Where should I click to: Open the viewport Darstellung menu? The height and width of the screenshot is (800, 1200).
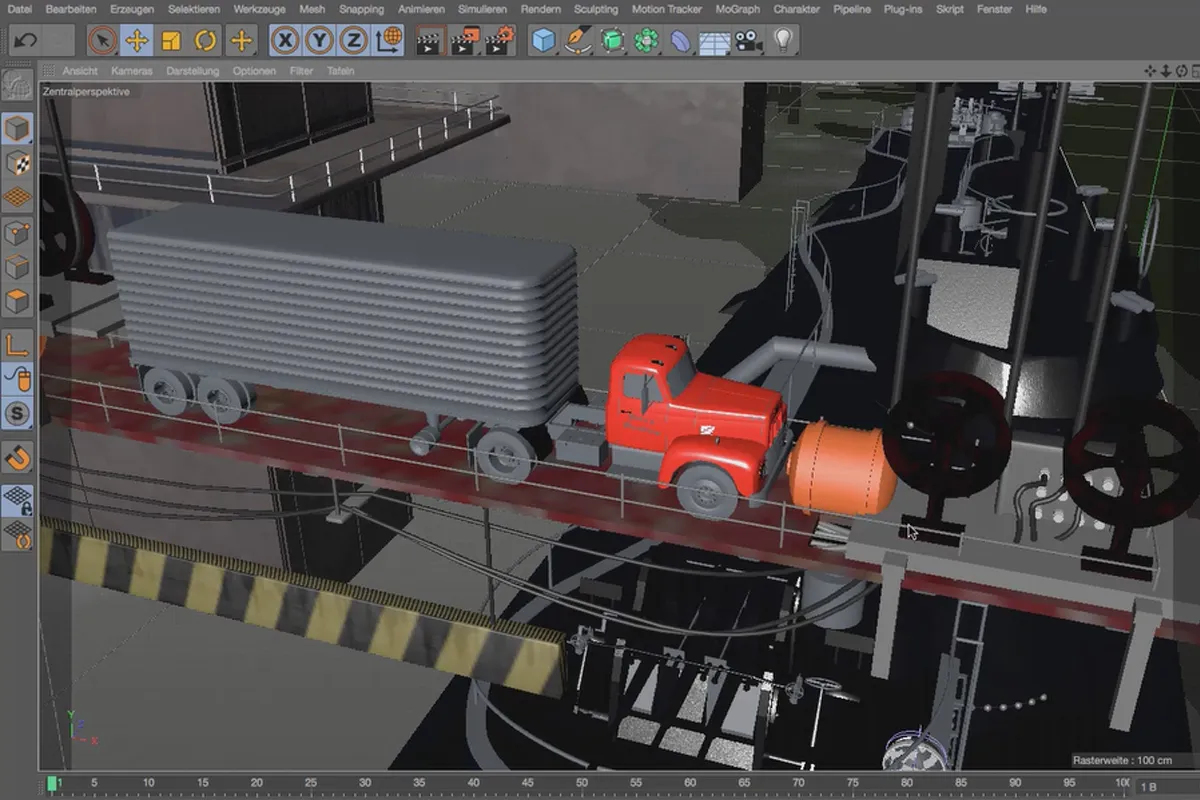(x=193, y=71)
